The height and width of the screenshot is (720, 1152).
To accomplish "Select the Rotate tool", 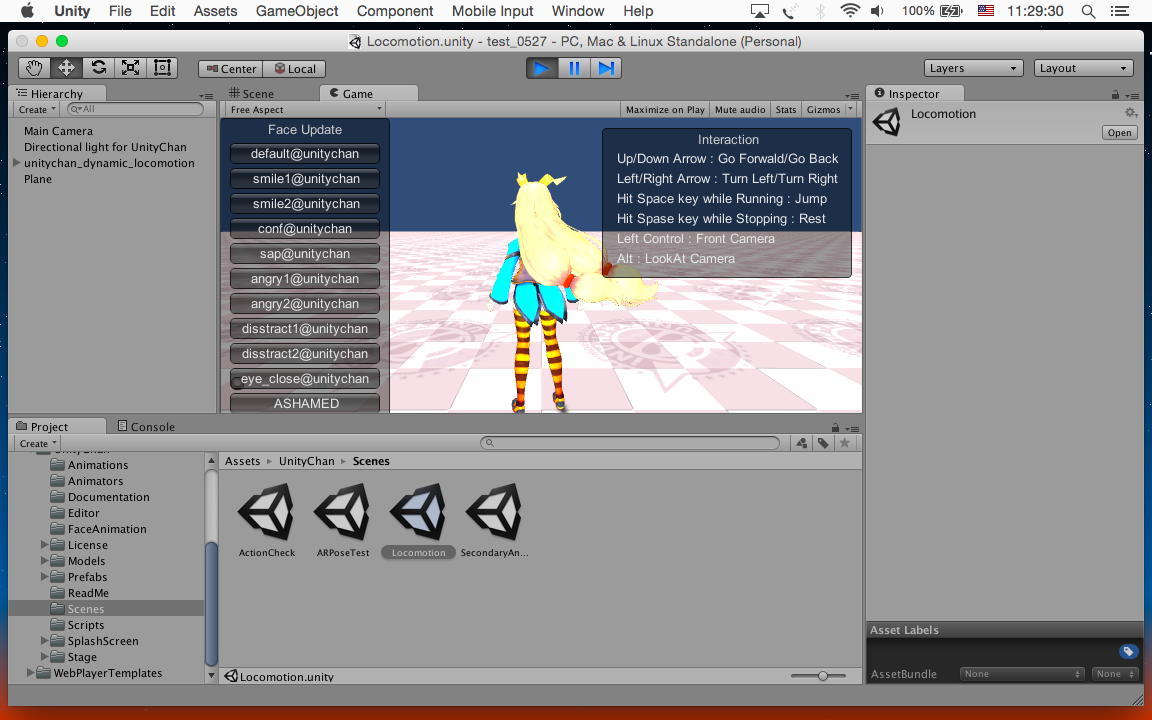I will point(98,68).
